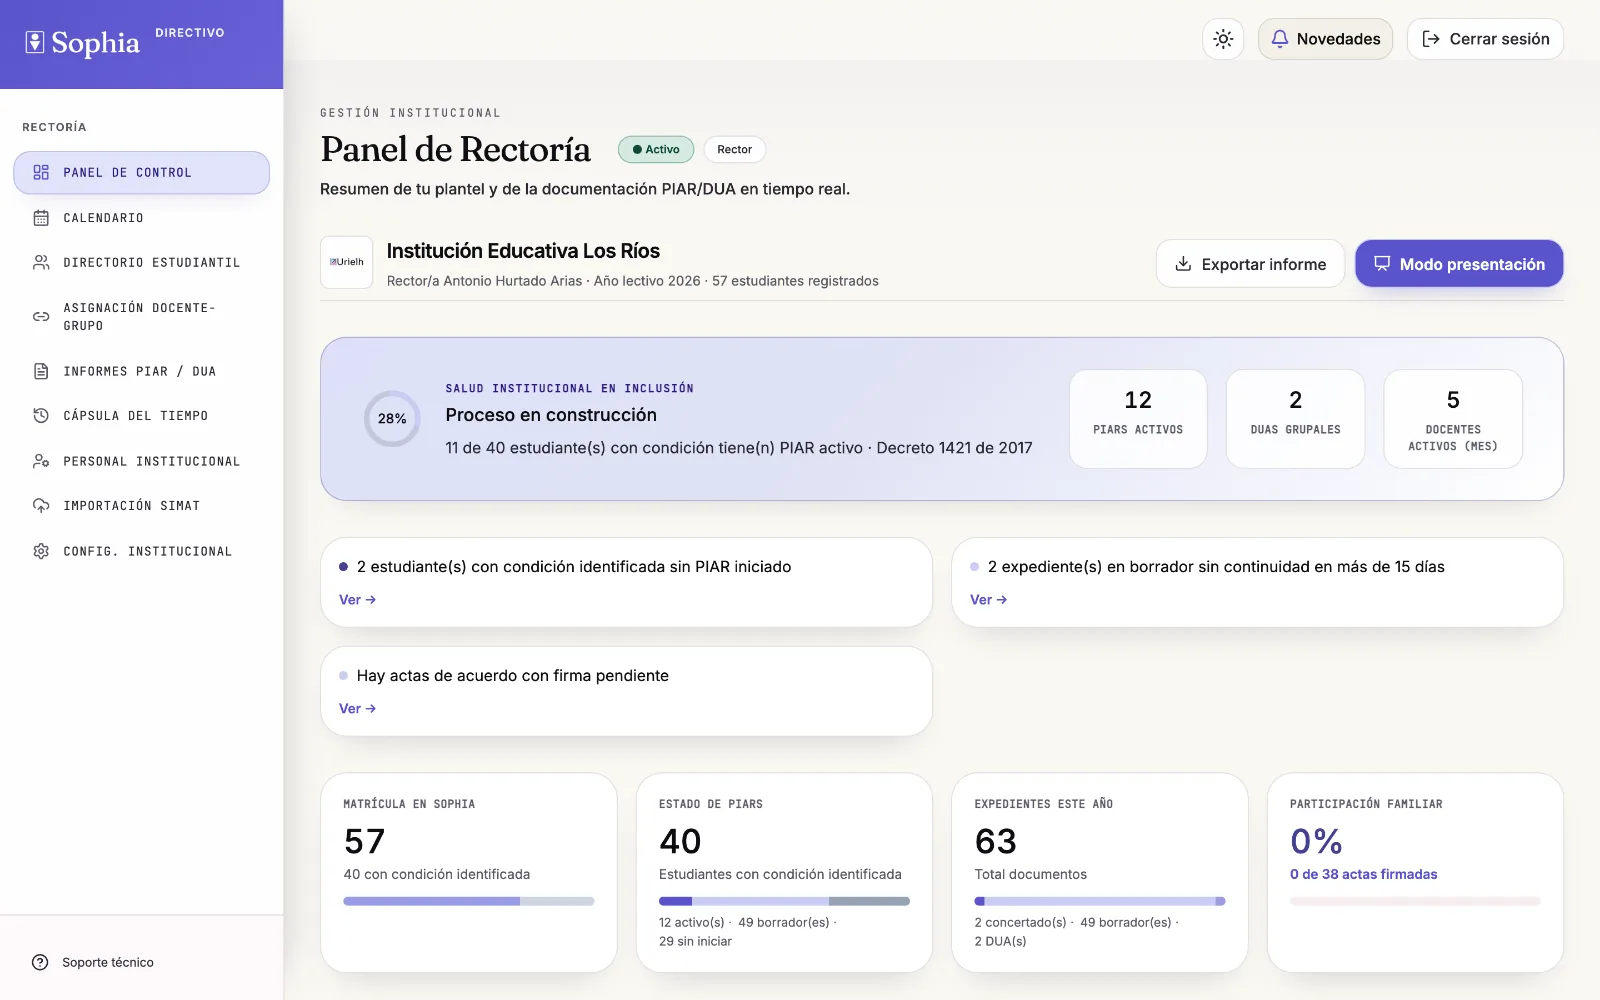1600x1000 pixels.
Task: Go to Directorio Estudiantil
Action: click(x=141, y=262)
